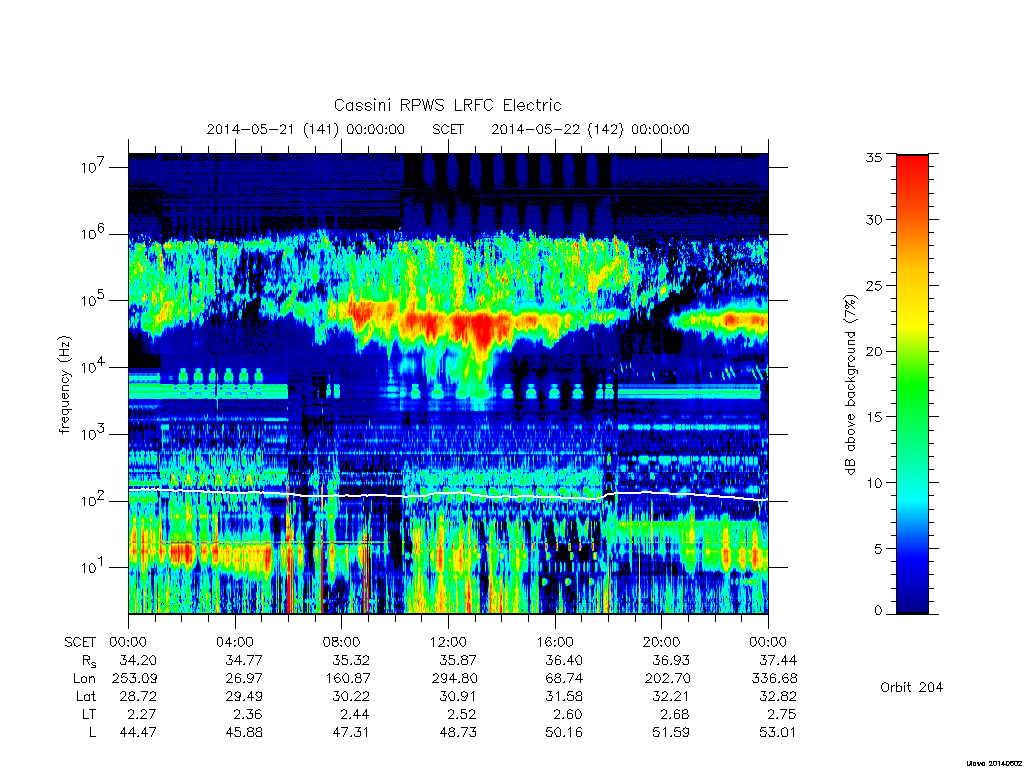Image resolution: width=1024 pixels, height=768 pixels.
Task: Click the 04:00 time tick label
Action: (x=234, y=643)
